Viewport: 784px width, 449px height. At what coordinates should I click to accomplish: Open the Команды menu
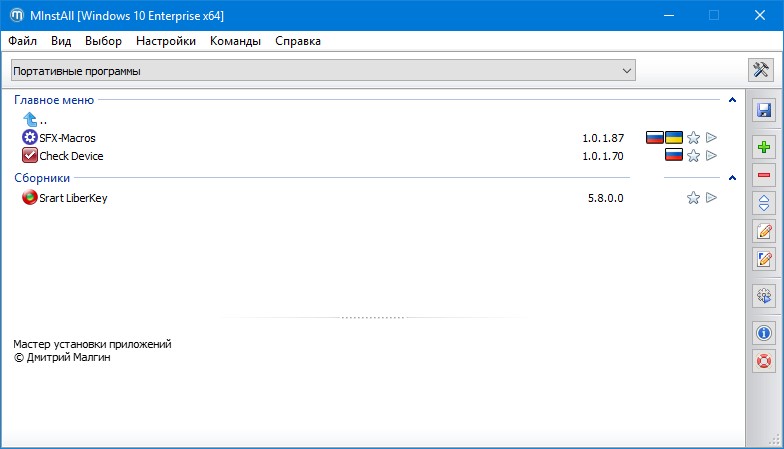tap(236, 41)
